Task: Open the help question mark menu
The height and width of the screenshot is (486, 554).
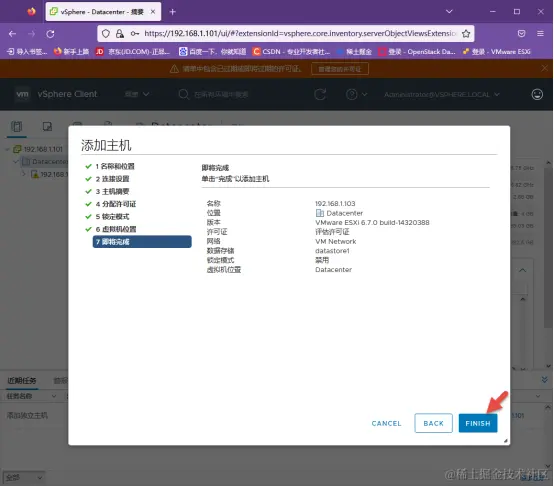Action: click(356, 94)
